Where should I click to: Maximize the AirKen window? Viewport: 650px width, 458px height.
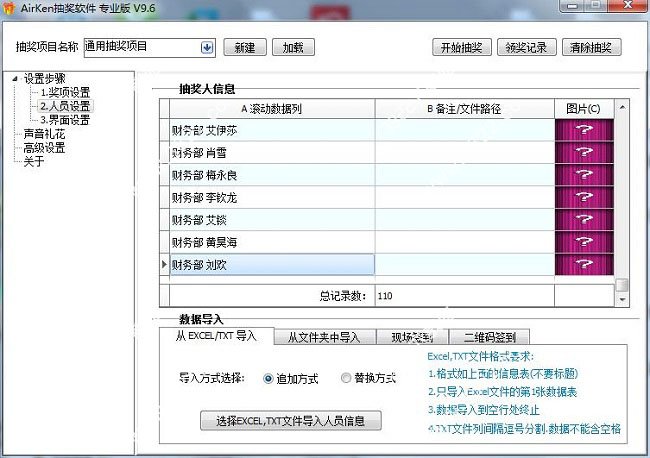coord(597,5)
